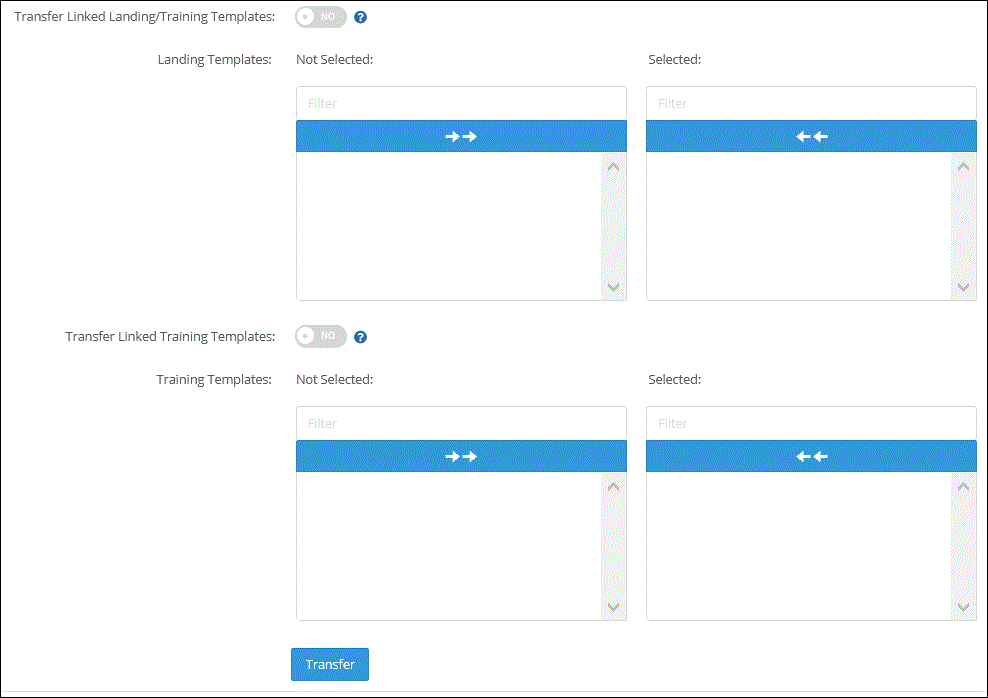Move all Training Templates to Selected list
This screenshot has width=988, height=698.
[461, 456]
